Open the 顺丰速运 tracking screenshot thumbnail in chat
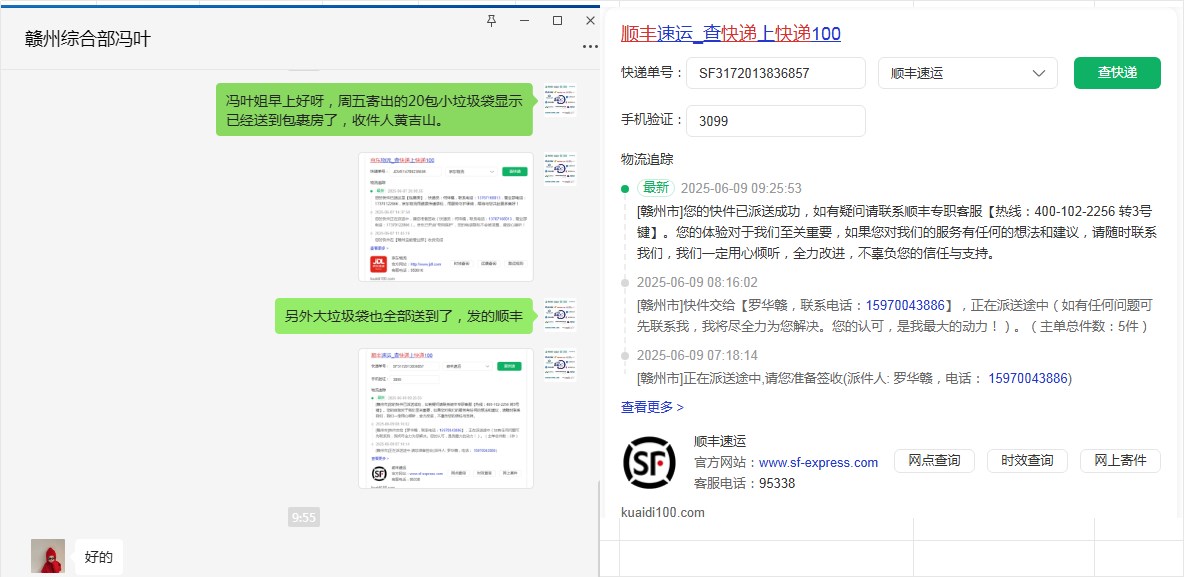Viewport: 1184px width, 577px height. coord(446,418)
